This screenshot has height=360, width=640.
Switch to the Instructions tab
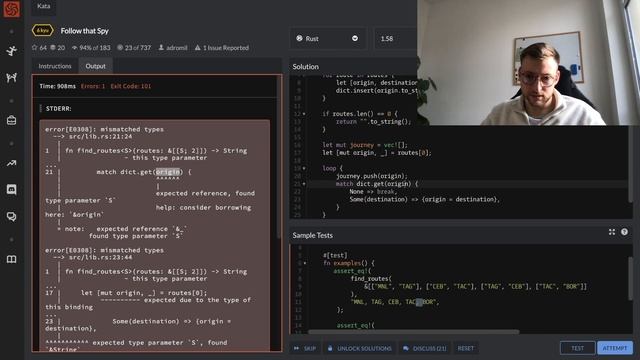click(x=55, y=66)
